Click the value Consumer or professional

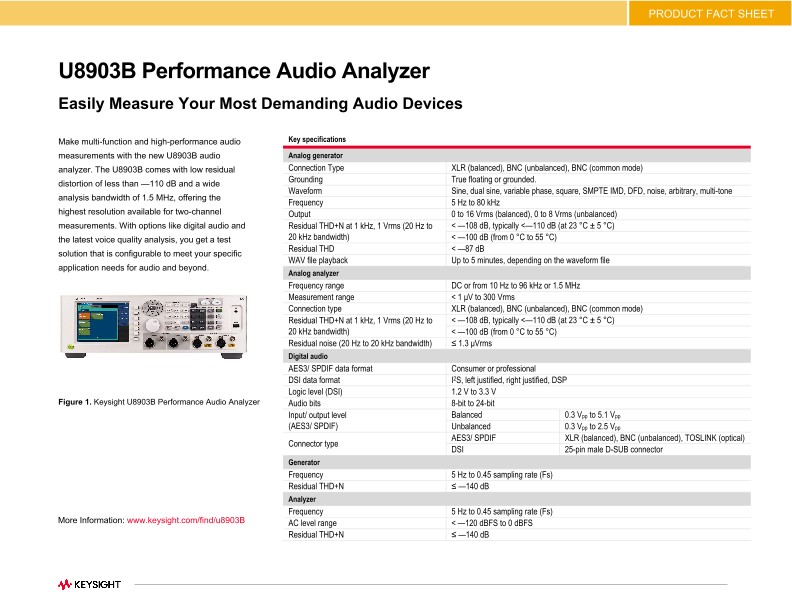click(x=493, y=369)
